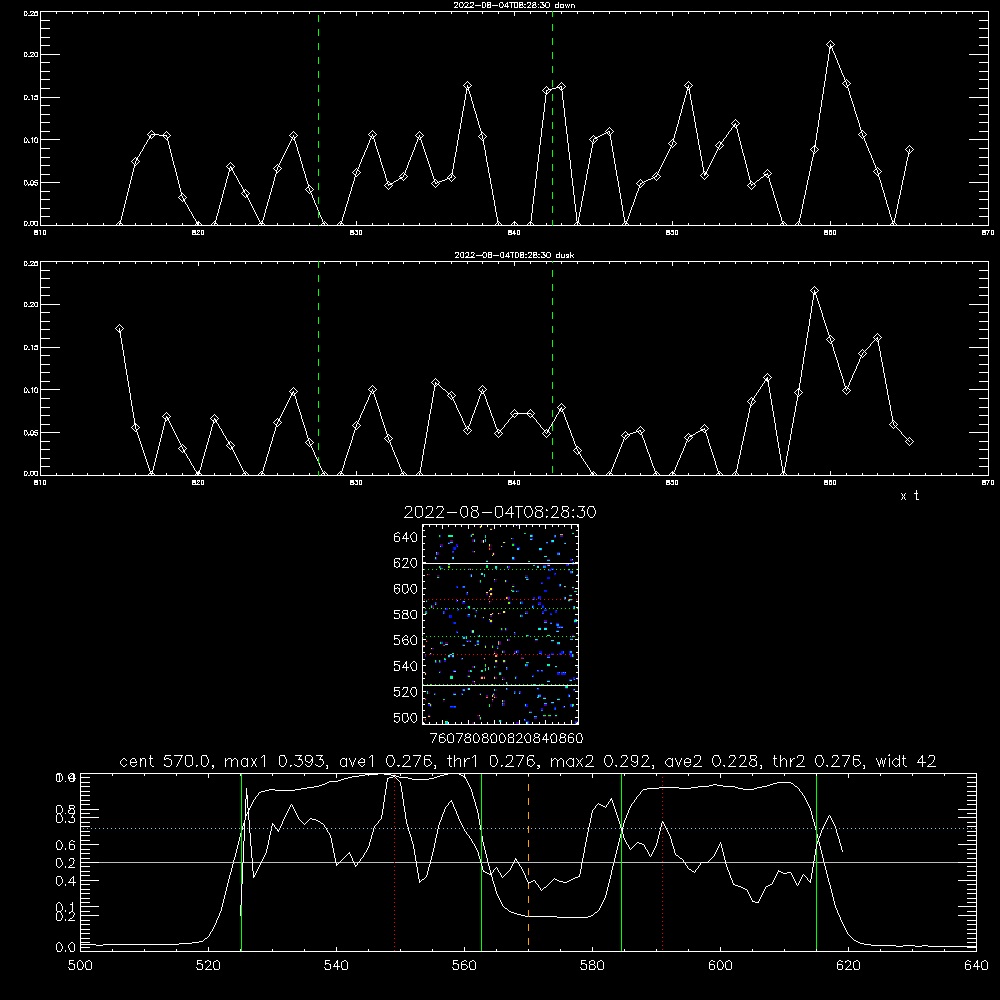Click the '600' x-axis label of bottom plot
Viewport: 1000px width, 1000px height.
(720, 966)
